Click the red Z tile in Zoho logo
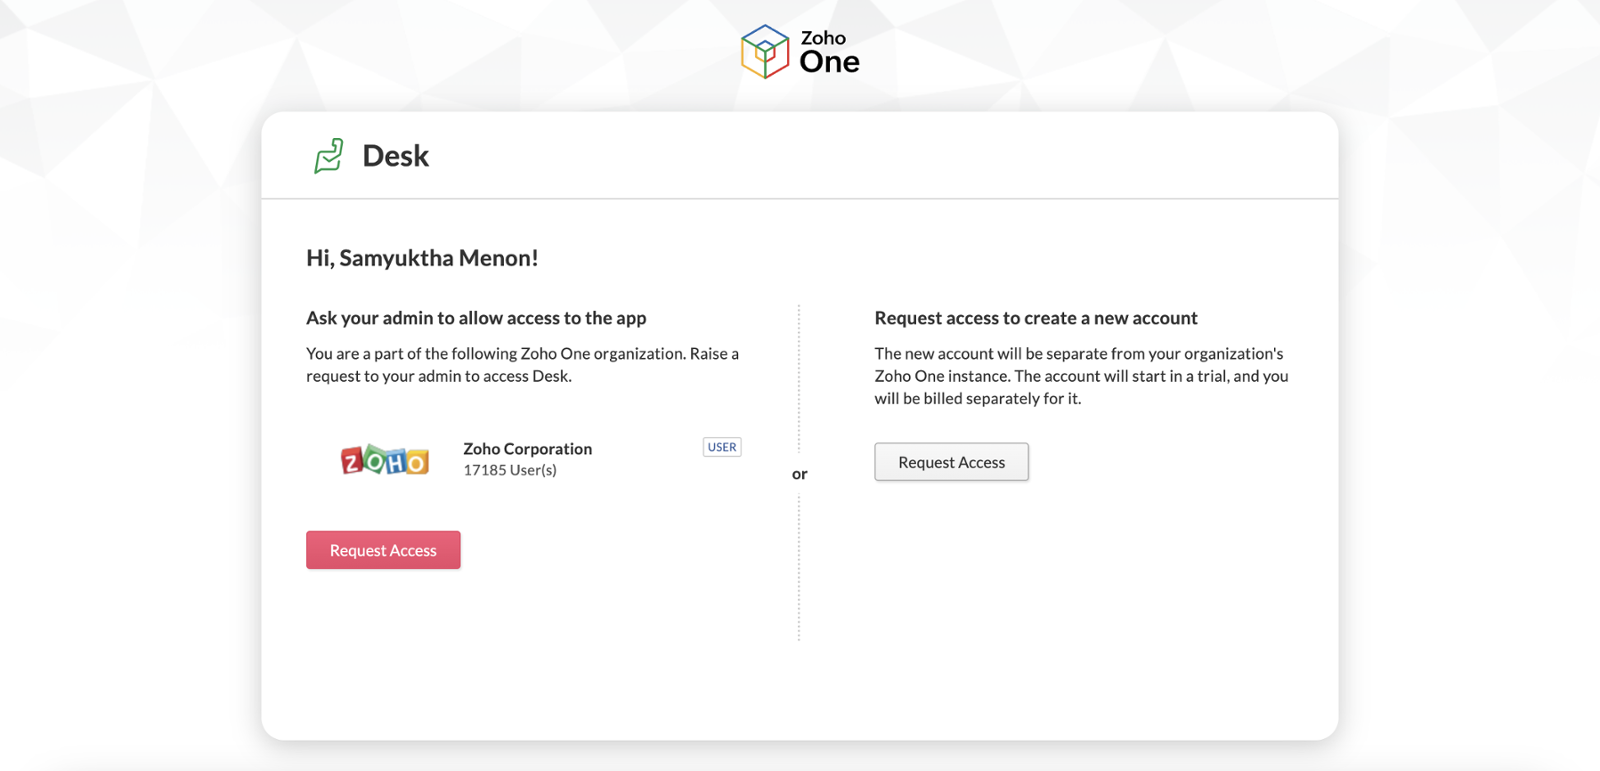1600x771 pixels. point(352,461)
